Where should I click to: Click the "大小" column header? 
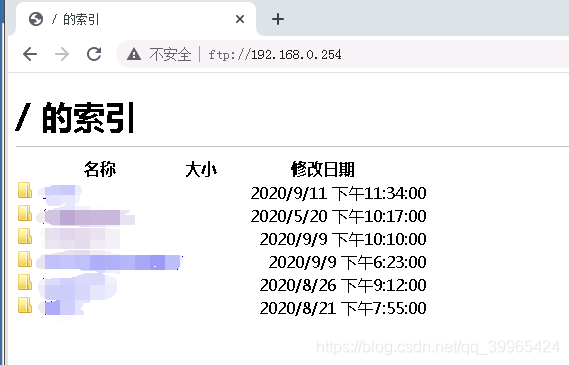[x=201, y=169]
